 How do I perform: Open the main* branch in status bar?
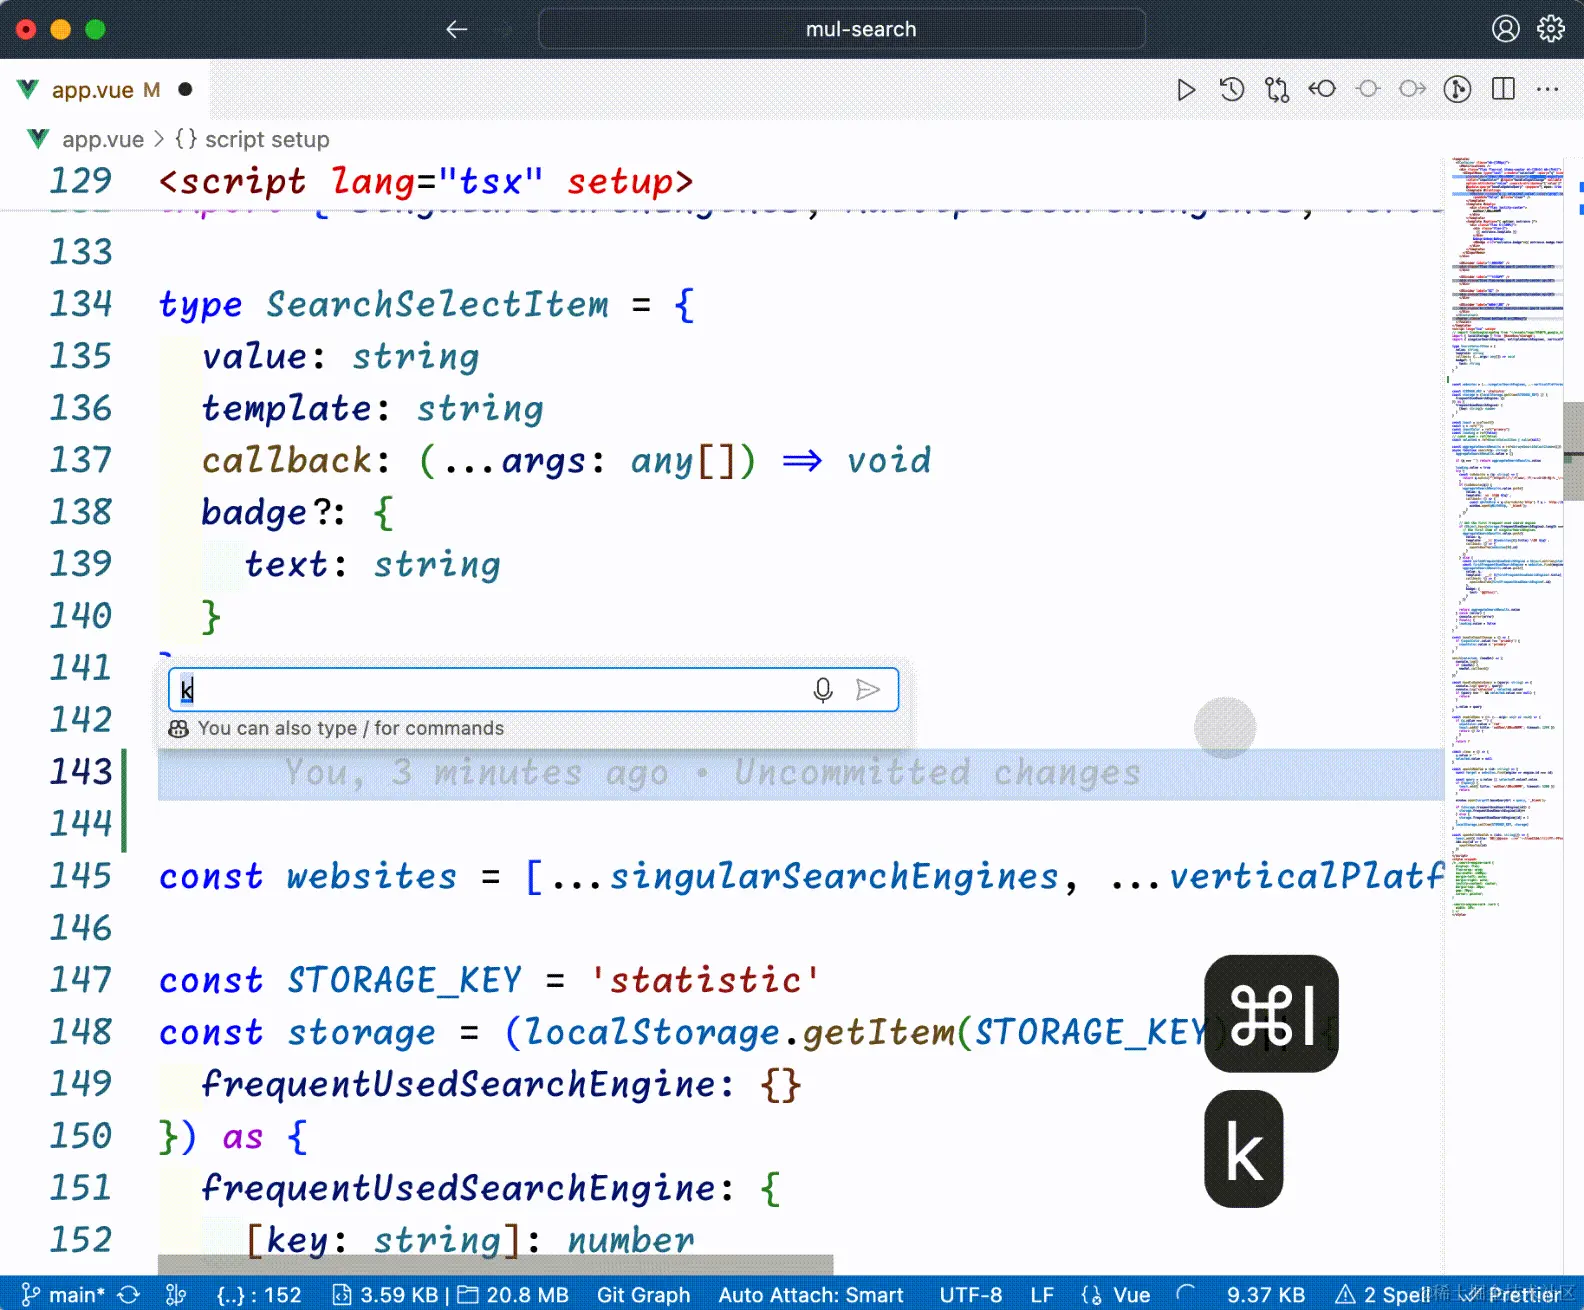62,1295
